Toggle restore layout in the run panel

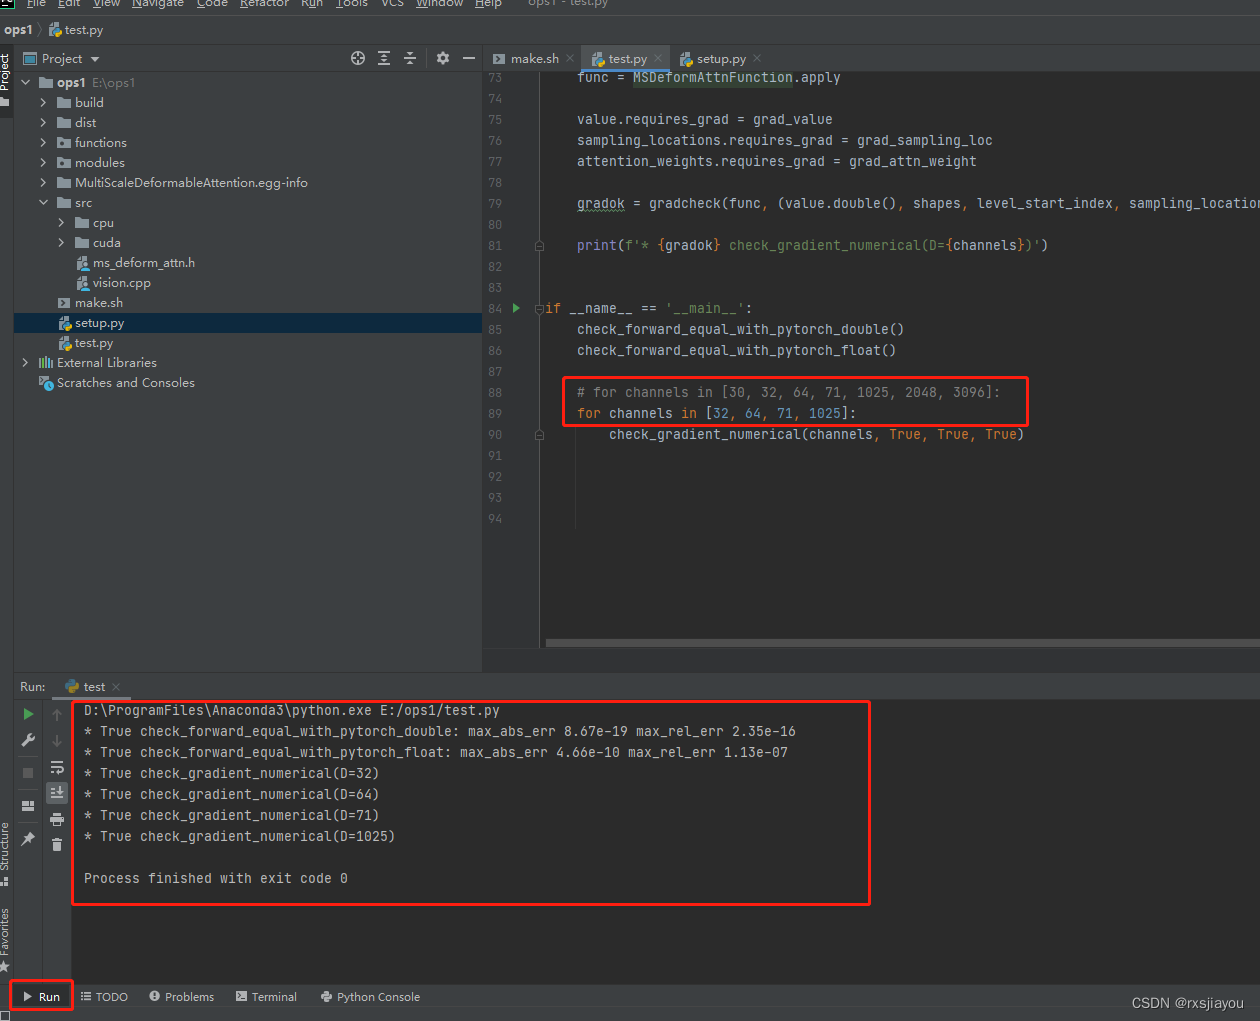tap(28, 806)
